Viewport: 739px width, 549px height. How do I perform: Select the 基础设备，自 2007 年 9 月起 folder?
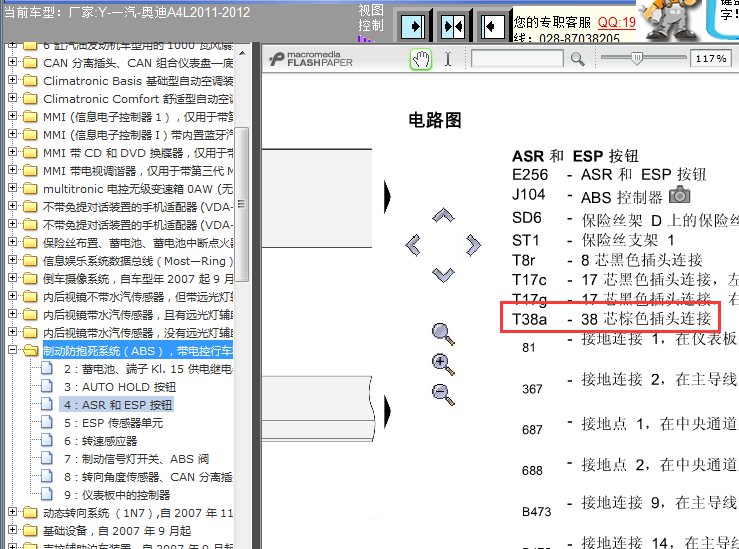tap(117, 531)
